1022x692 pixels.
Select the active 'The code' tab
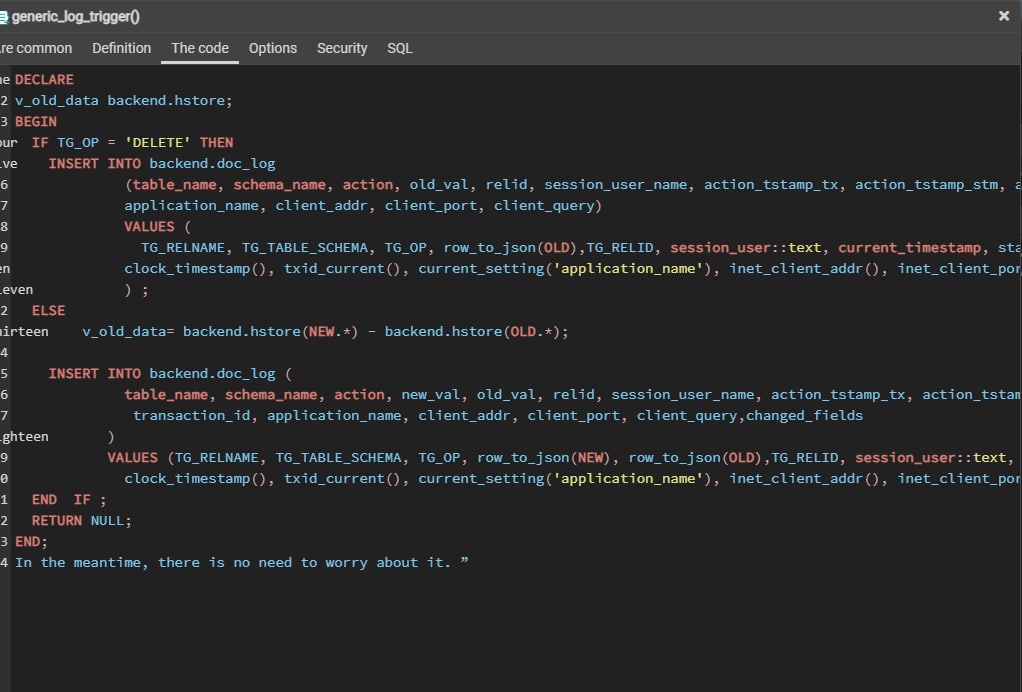click(x=199, y=48)
